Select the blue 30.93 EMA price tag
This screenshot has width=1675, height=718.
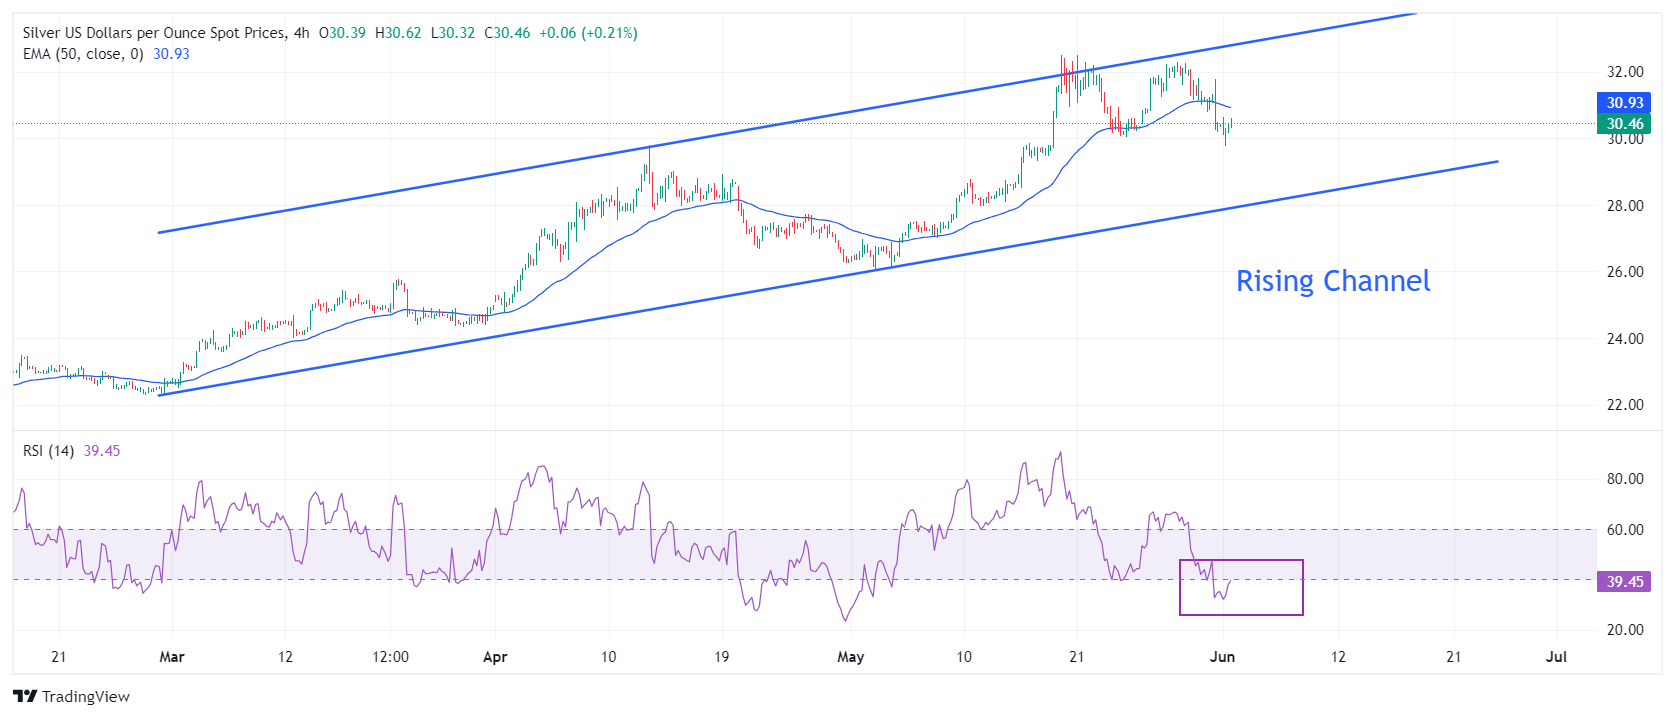coord(1624,103)
